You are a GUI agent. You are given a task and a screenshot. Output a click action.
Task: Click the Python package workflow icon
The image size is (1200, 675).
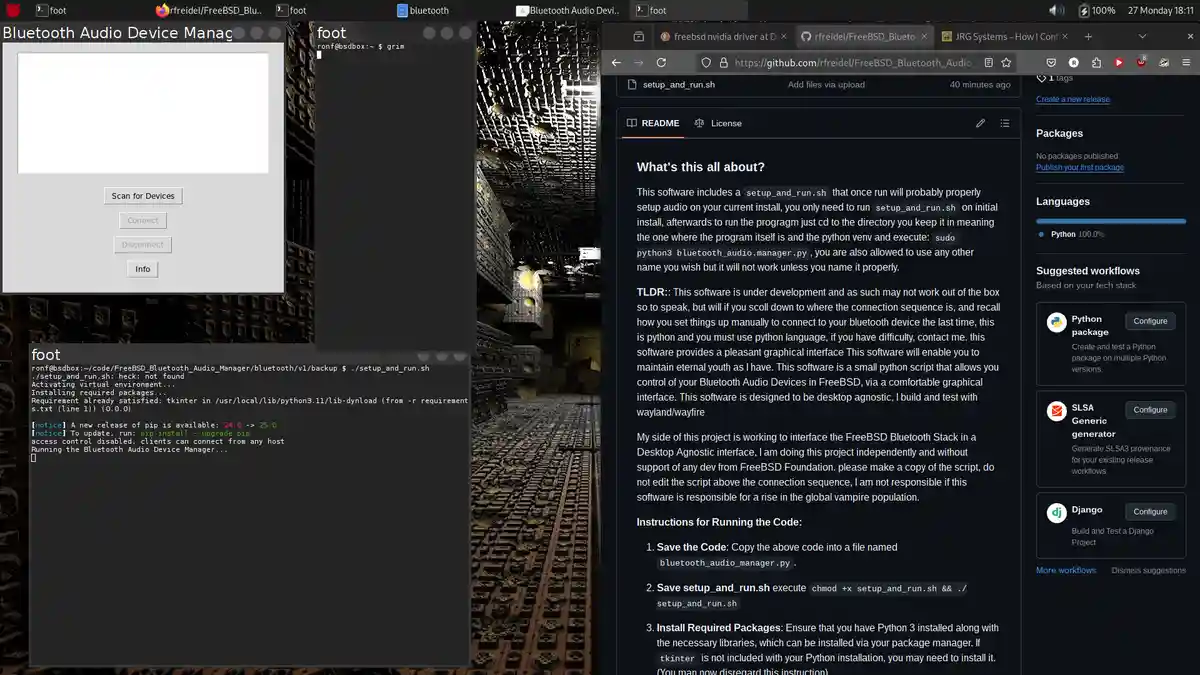click(1056, 322)
